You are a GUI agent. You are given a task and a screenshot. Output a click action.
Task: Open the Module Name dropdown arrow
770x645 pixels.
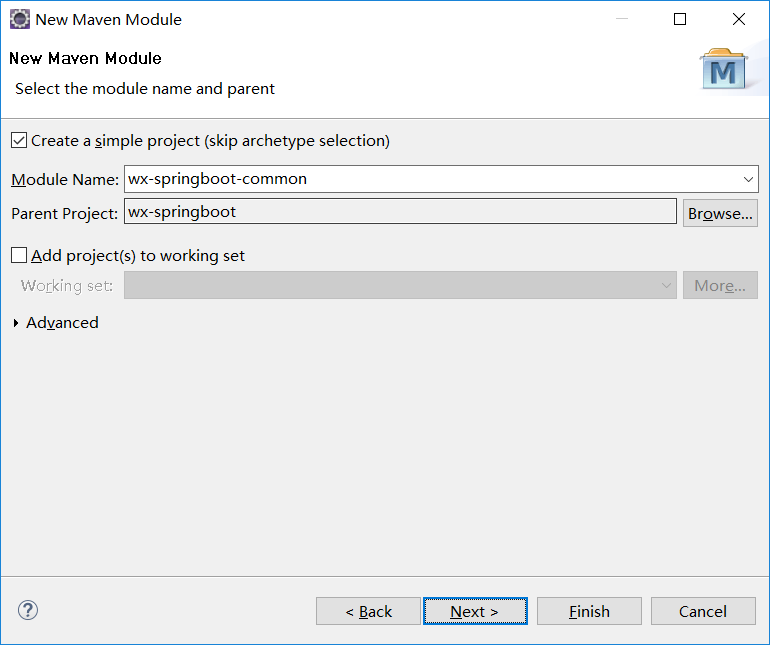click(748, 179)
